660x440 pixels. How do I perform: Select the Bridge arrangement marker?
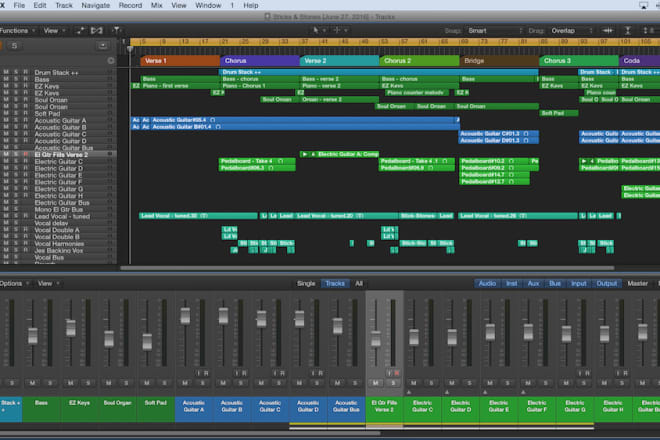500,61
